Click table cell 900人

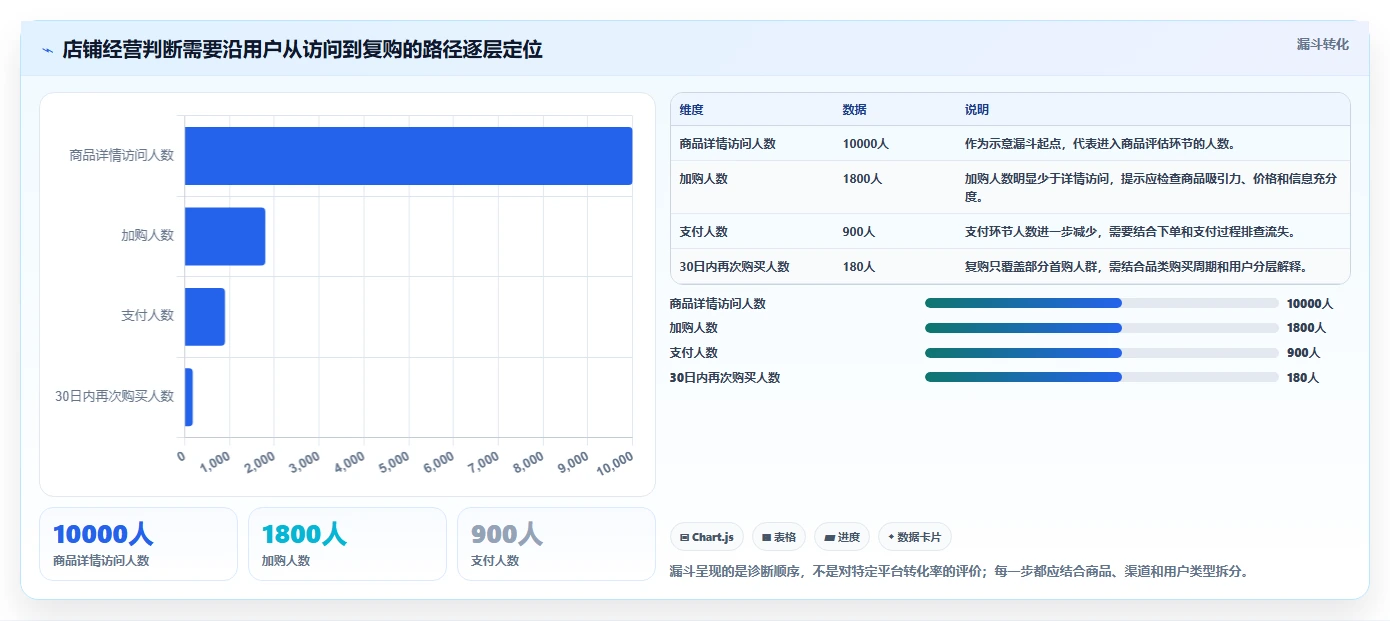click(858, 232)
